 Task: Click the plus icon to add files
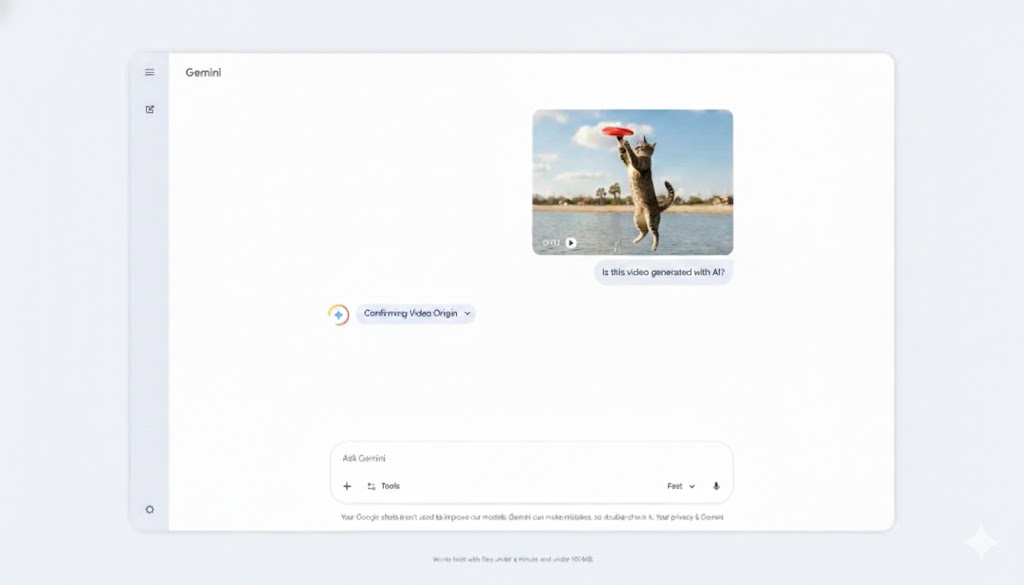pyautogui.click(x=347, y=486)
